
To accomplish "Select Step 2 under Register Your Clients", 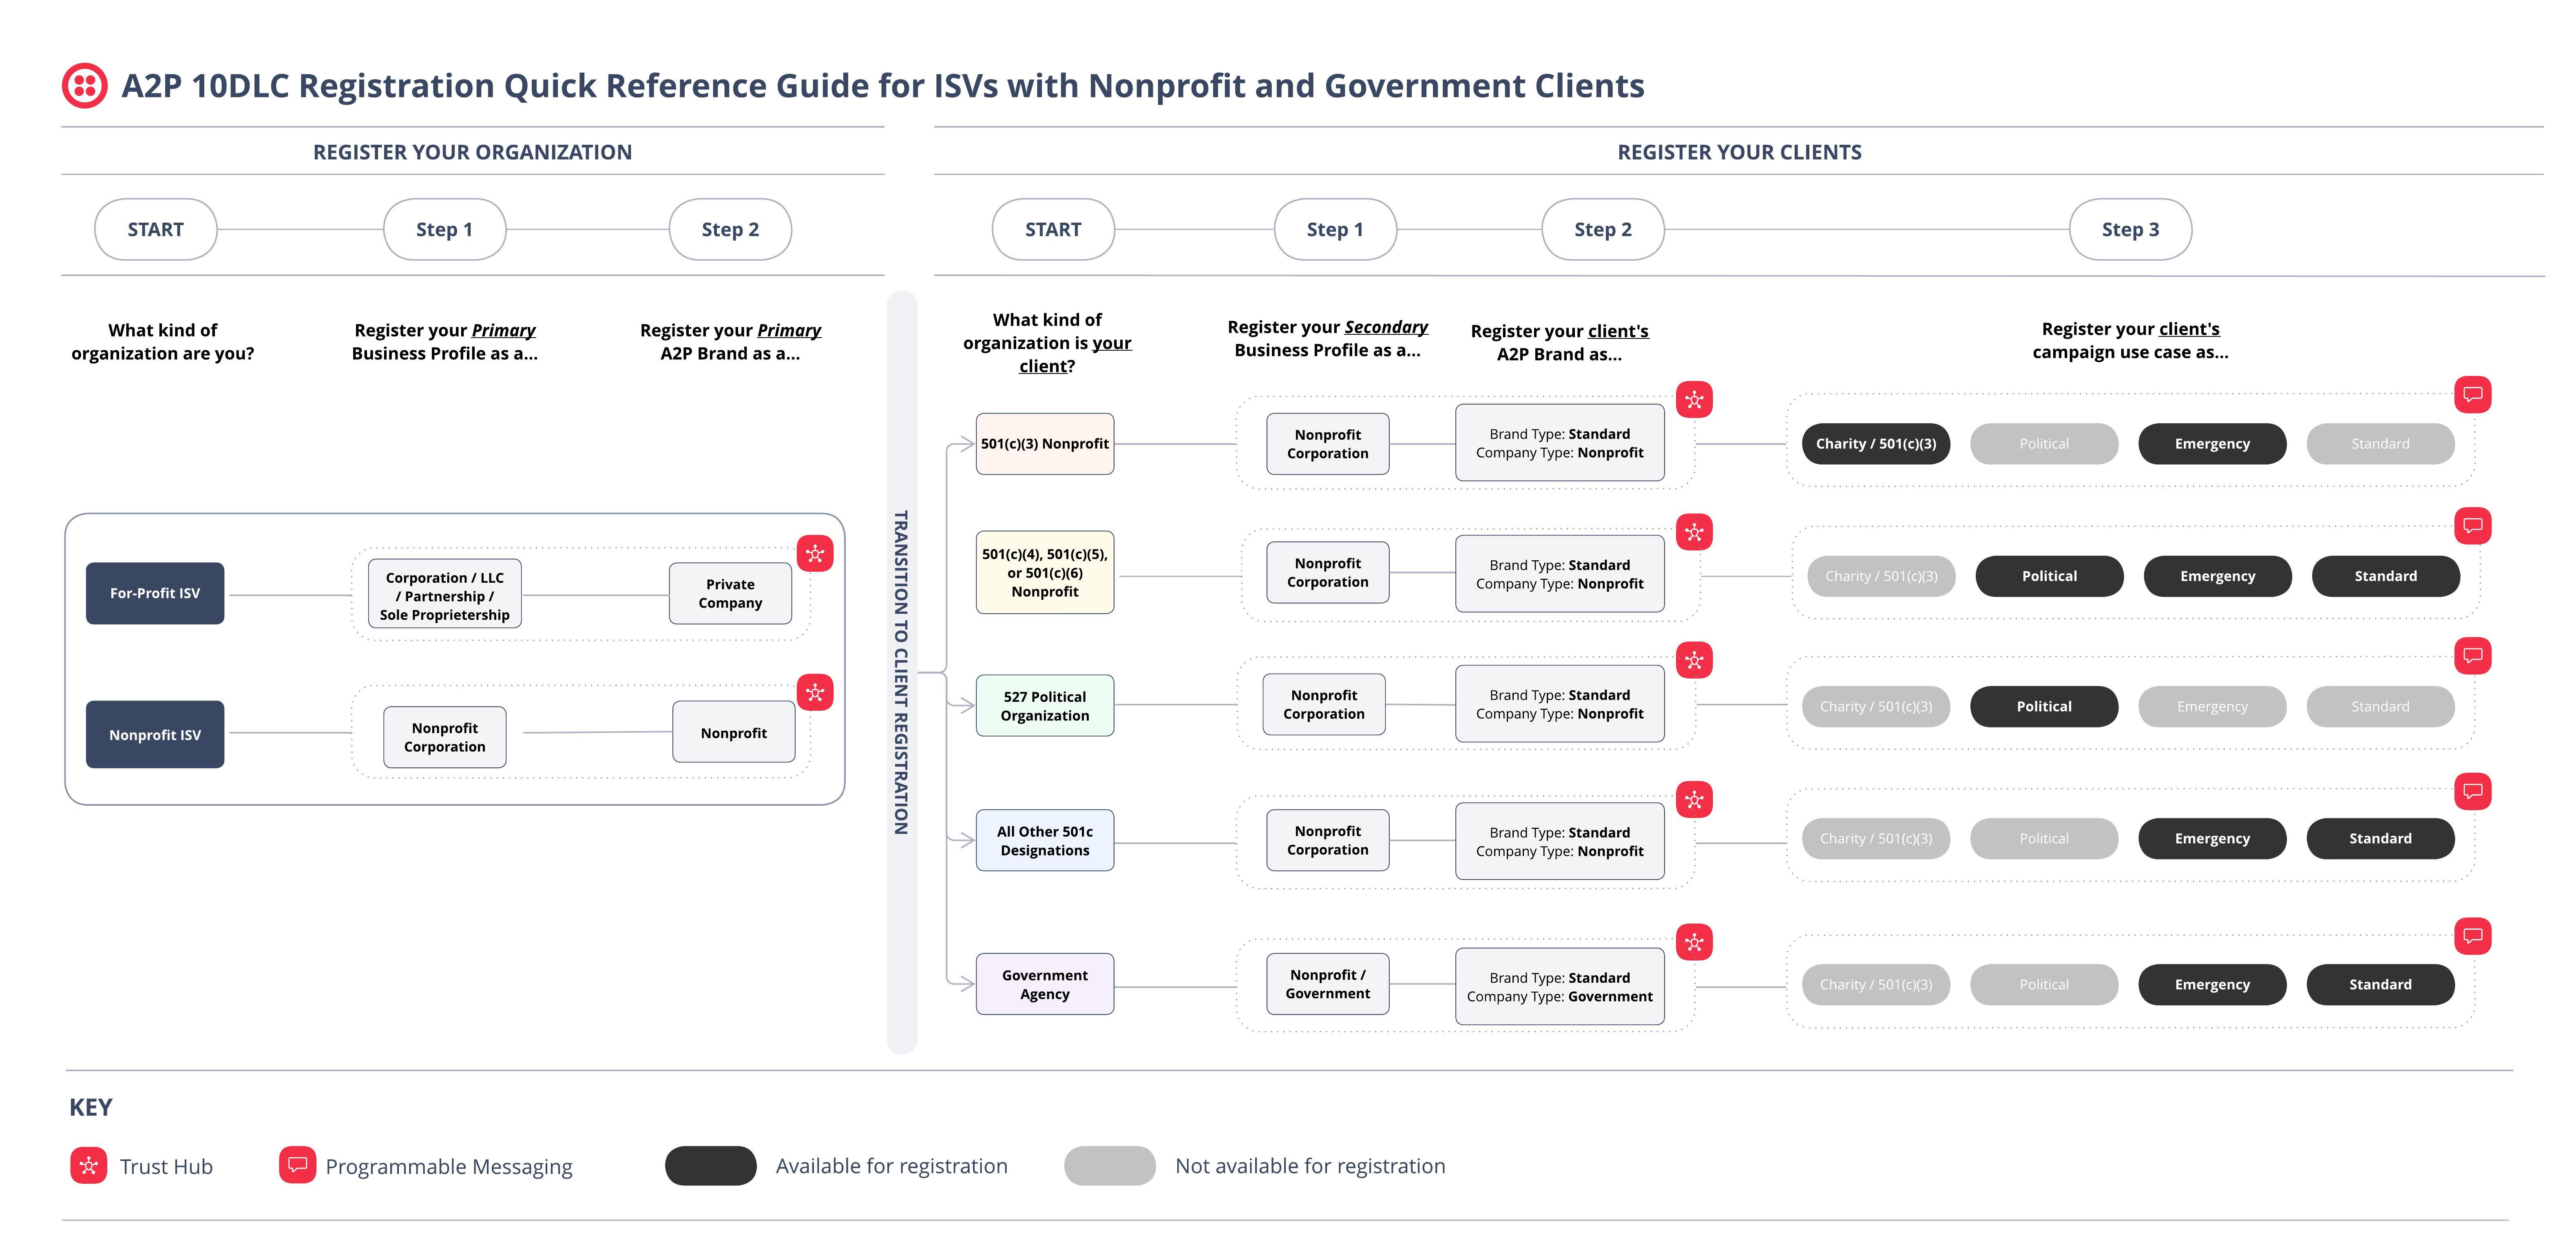I will [x=1603, y=229].
